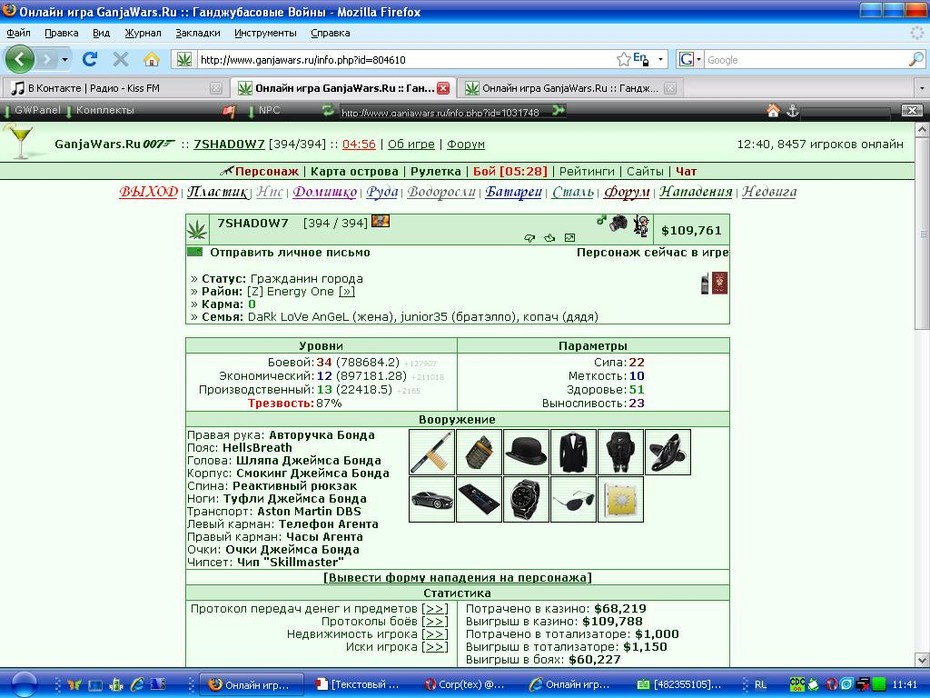Switch to the third GanjaWars tab
The height and width of the screenshot is (698, 930).
(x=569, y=88)
